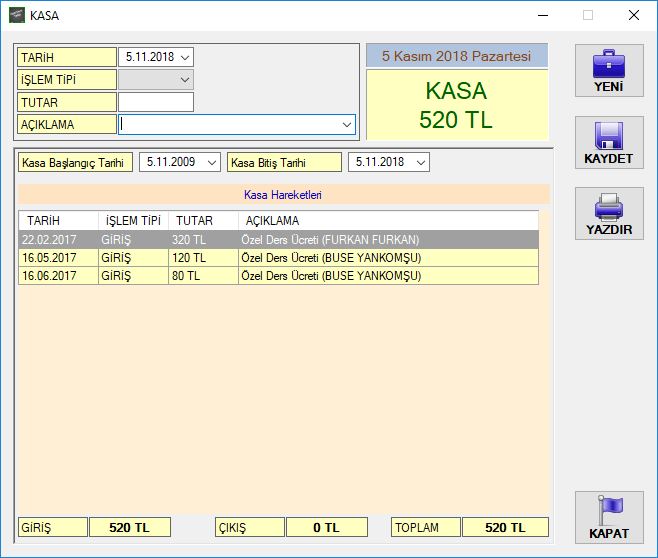Open Kasa Bitiş Tarihi date dropdown
Screen dimensions: 658x558
(421, 162)
